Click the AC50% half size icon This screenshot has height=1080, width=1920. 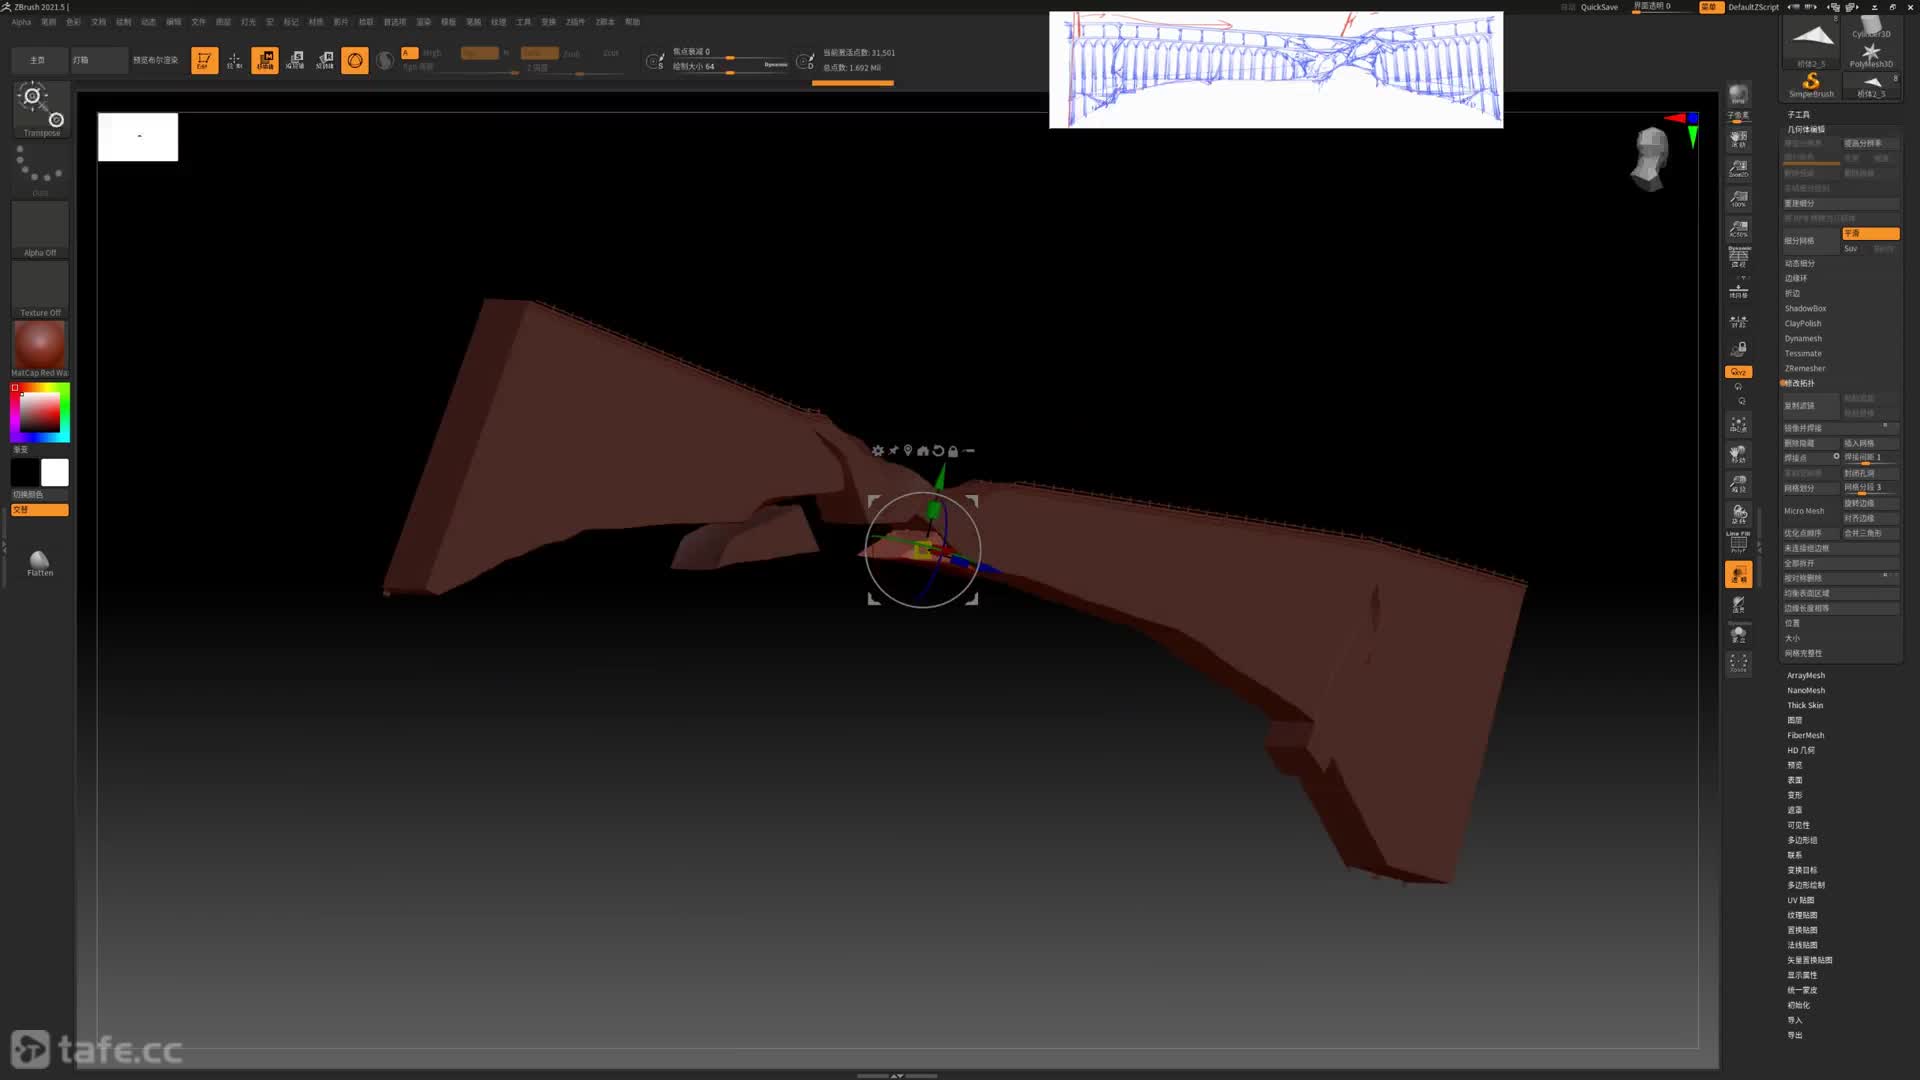pyautogui.click(x=1739, y=229)
